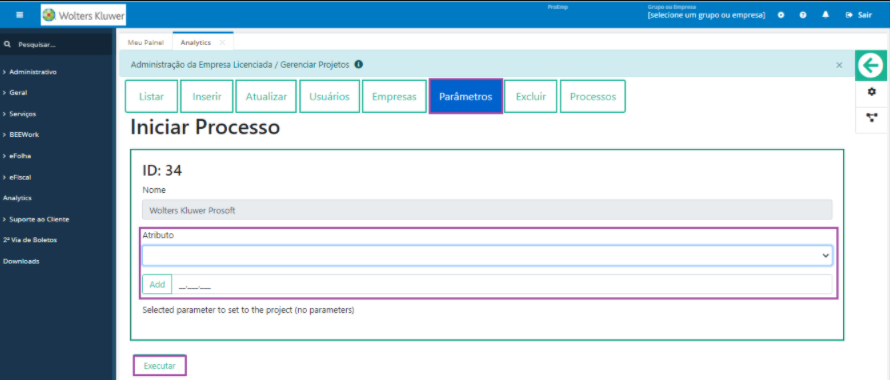The width and height of the screenshot is (890, 380).
Task: Open the settings gear in top bar
Action: coord(781,15)
